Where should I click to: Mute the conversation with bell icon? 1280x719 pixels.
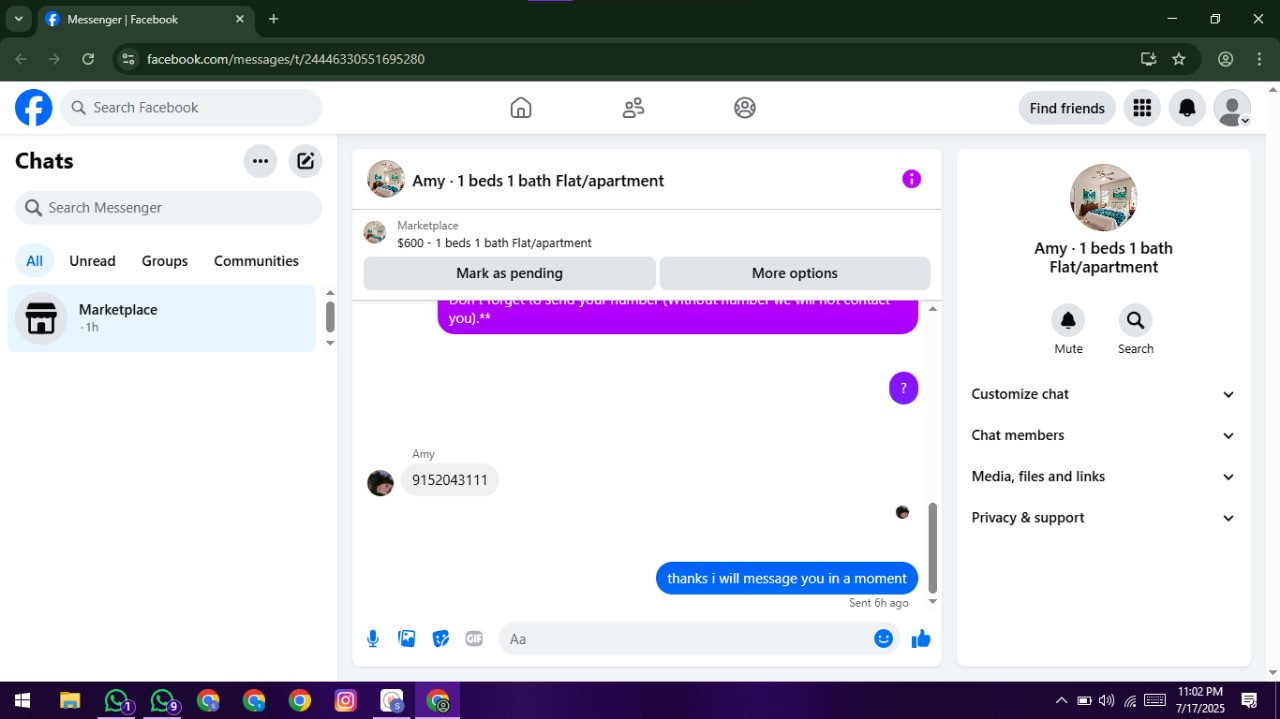click(1068, 320)
